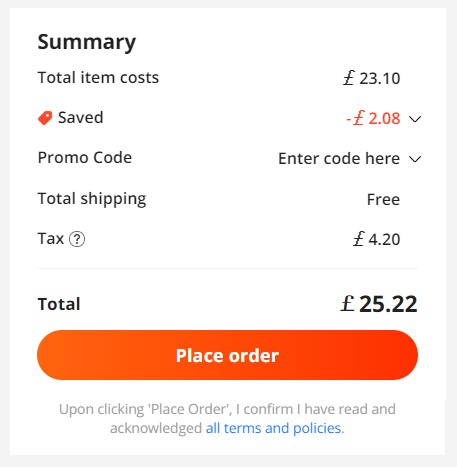Open the all terms and policies link
This screenshot has height=467, width=457.
(x=275, y=428)
